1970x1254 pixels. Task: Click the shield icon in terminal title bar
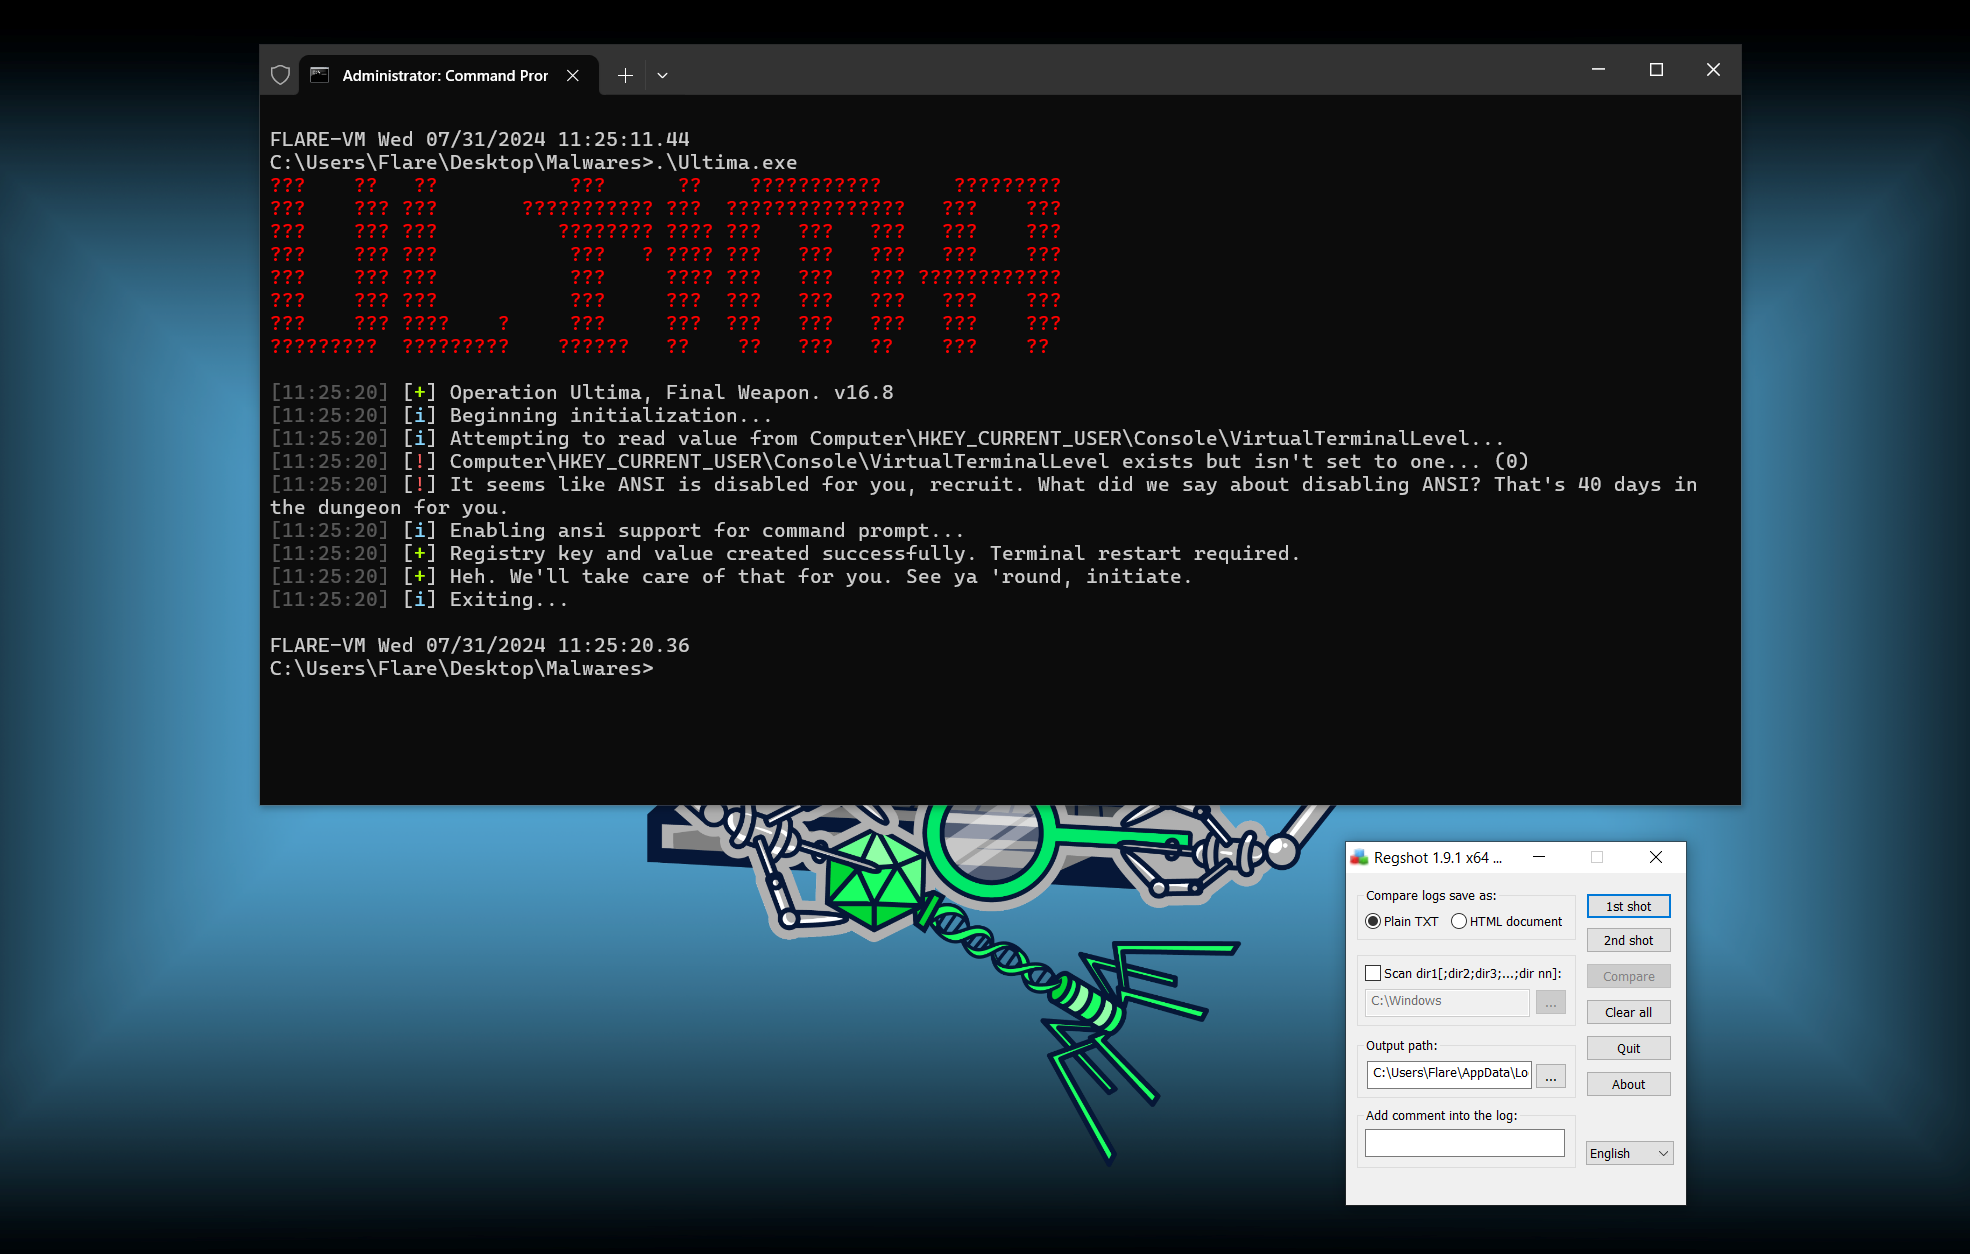point(281,75)
